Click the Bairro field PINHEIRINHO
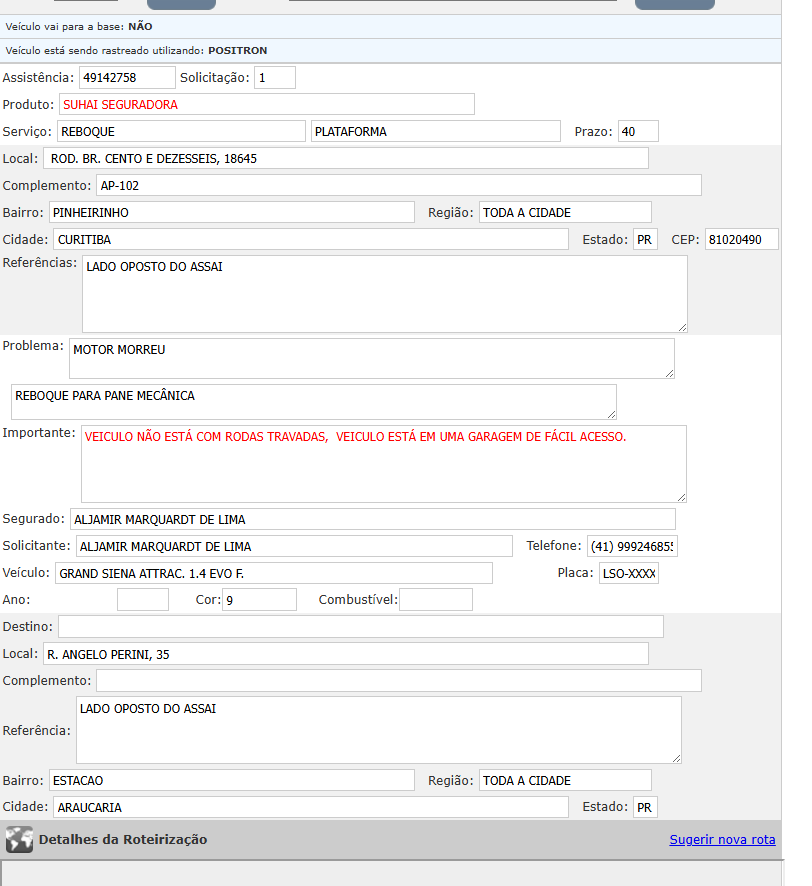 click(x=232, y=212)
